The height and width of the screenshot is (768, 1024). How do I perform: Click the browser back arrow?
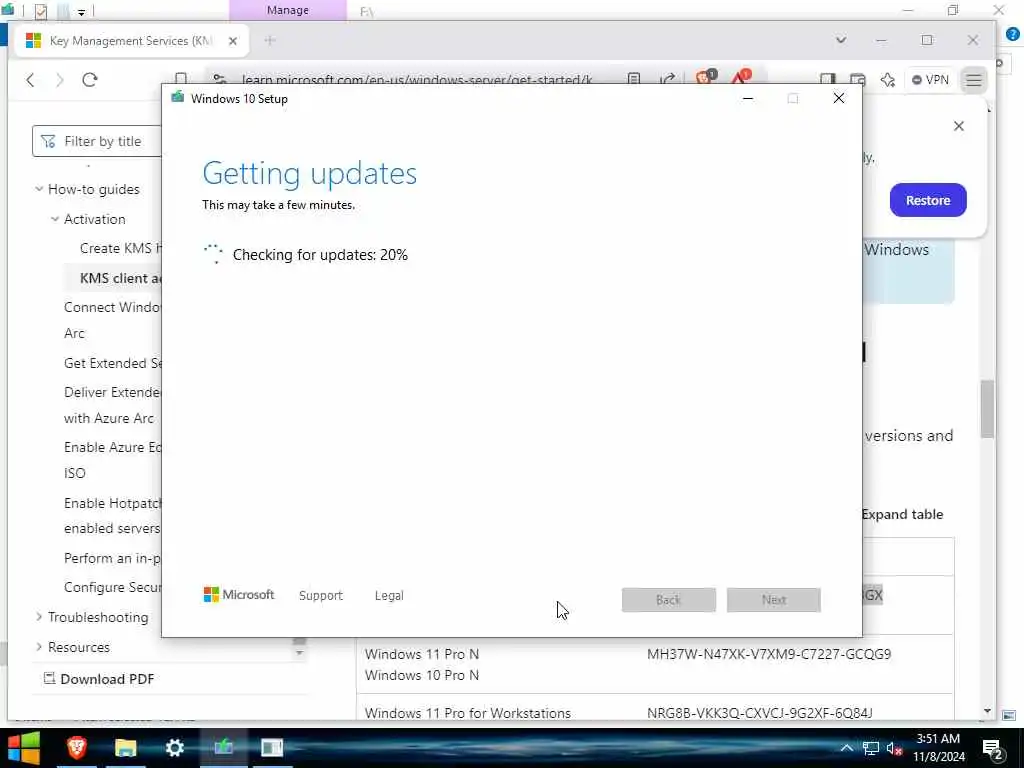(x=30, y=80)
